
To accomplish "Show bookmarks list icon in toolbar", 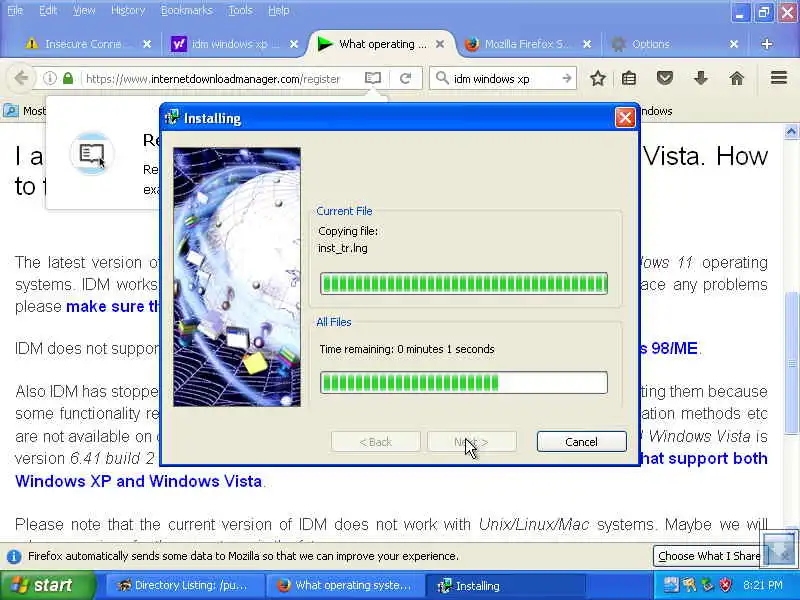I will 629,79.
